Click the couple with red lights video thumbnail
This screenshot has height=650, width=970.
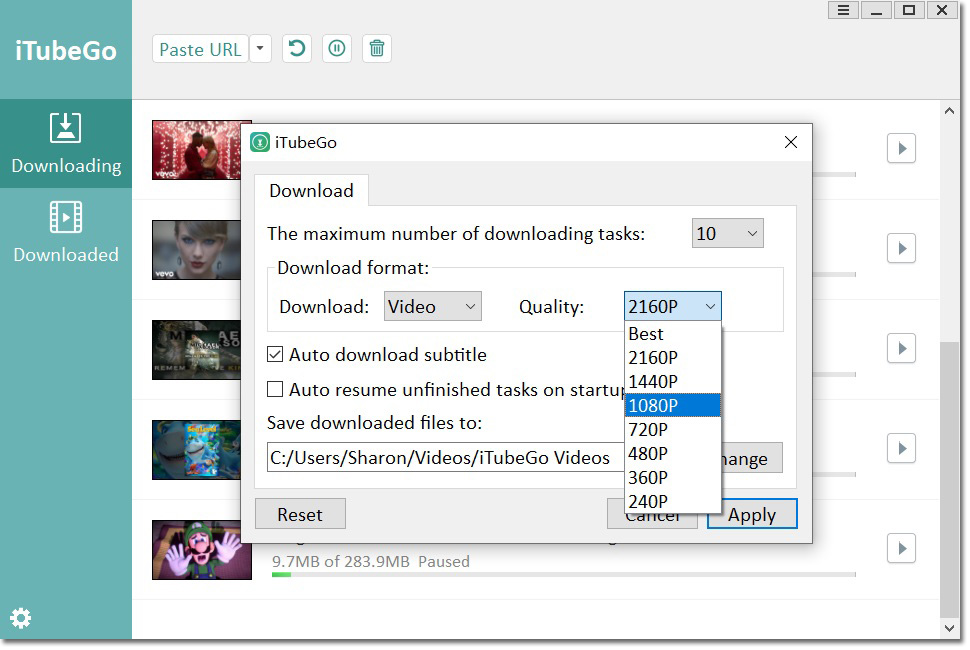pos(197,150)
